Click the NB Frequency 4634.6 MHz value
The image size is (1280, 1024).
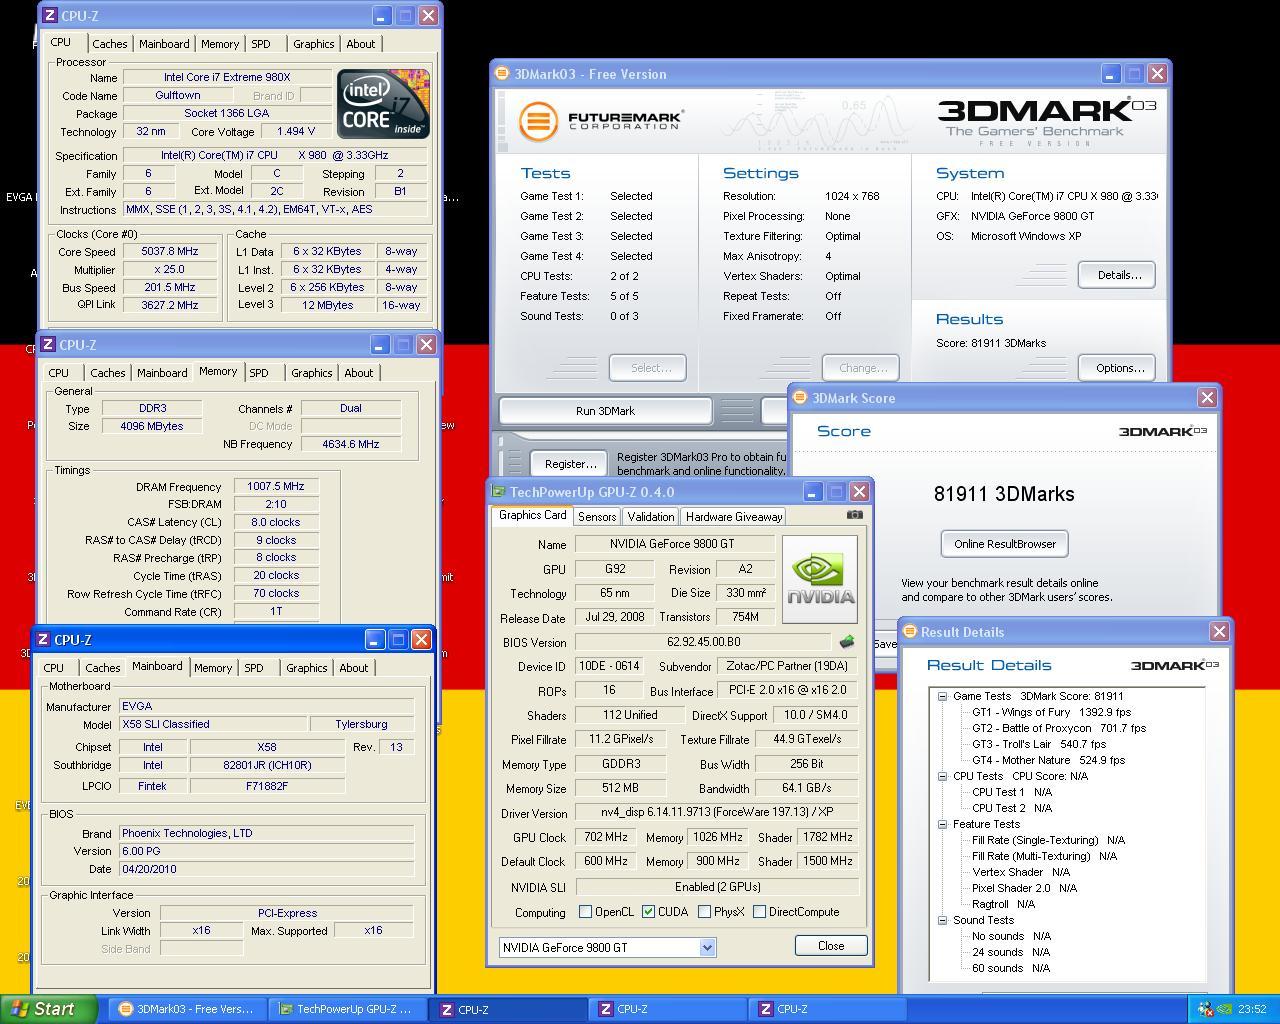[x=351, y=444]
